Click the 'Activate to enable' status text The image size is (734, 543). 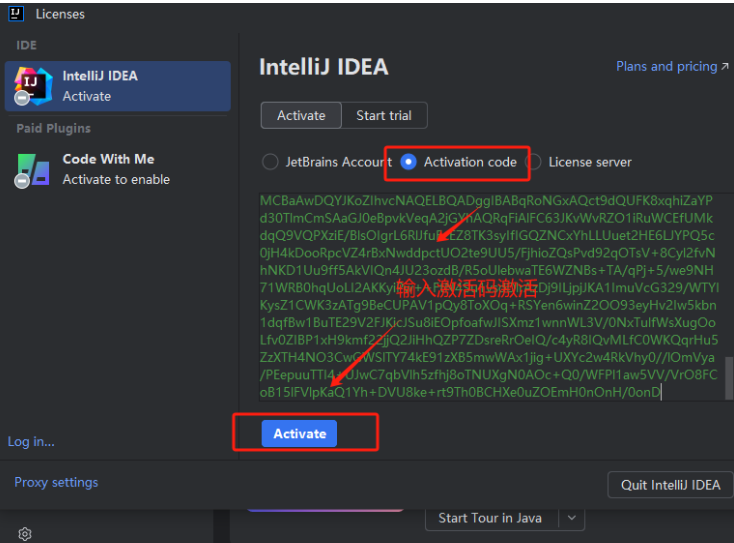click(116, 179)
